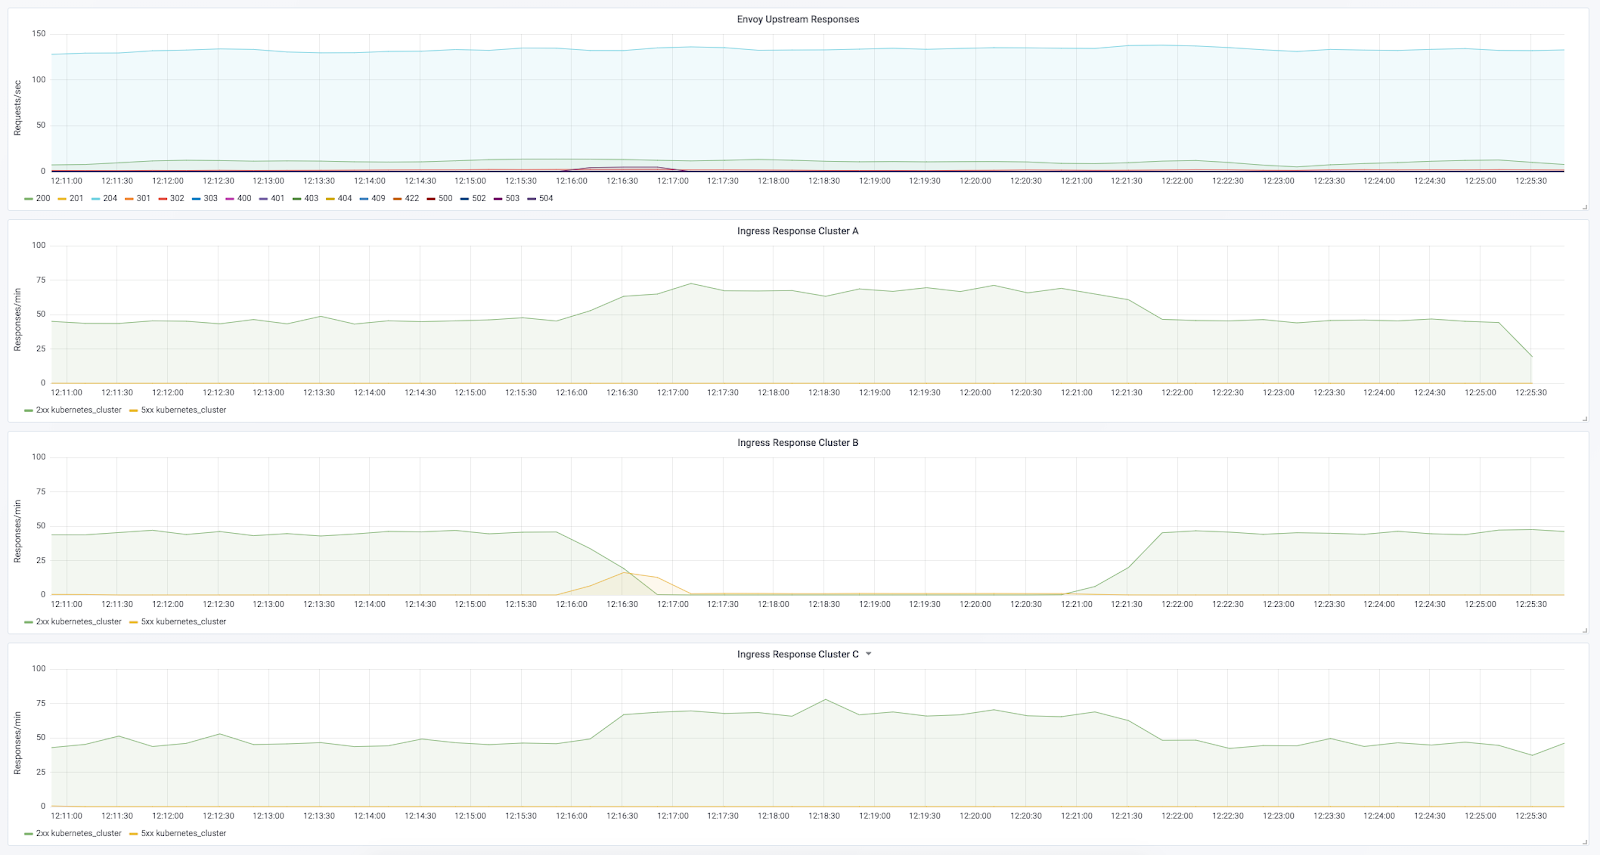Screen dimensions: 1600x855
Task: Click the 12:21:30 time label on the Cluster B panel
Action: (1127, 604)
